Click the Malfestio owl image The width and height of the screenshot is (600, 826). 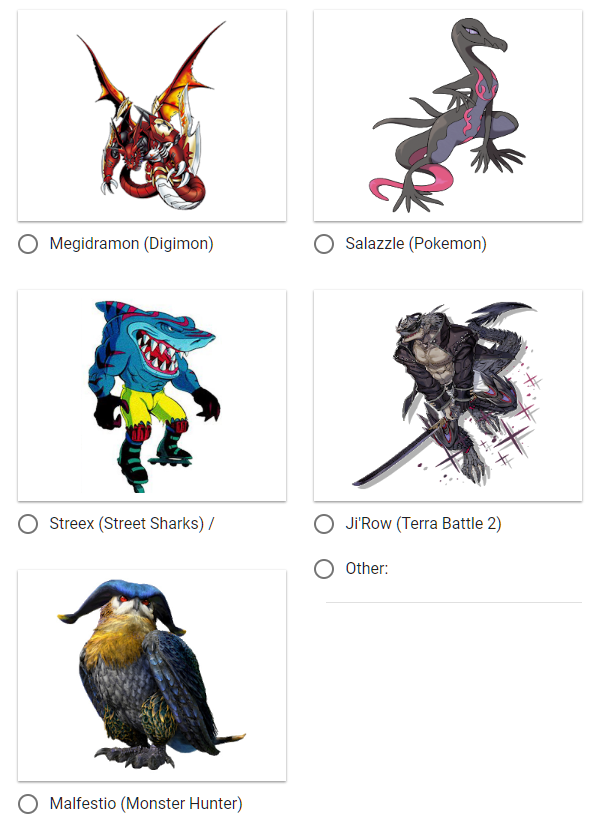click(x=152, y=675)
